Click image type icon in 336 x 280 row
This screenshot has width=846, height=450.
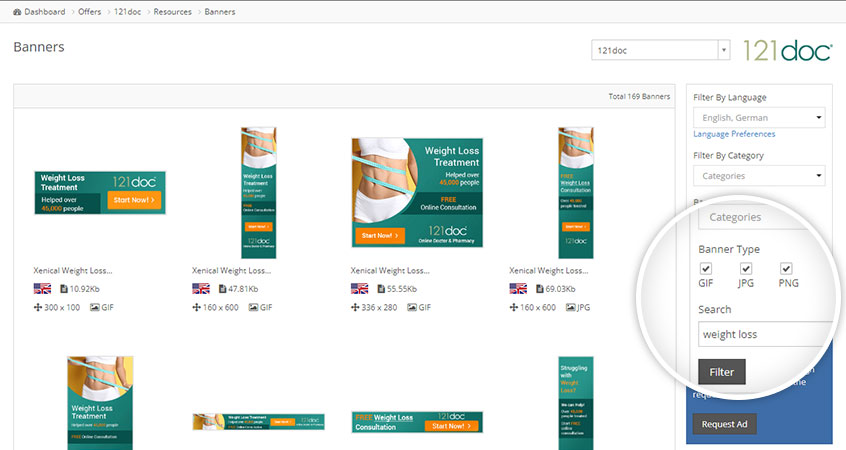(412, 307)
